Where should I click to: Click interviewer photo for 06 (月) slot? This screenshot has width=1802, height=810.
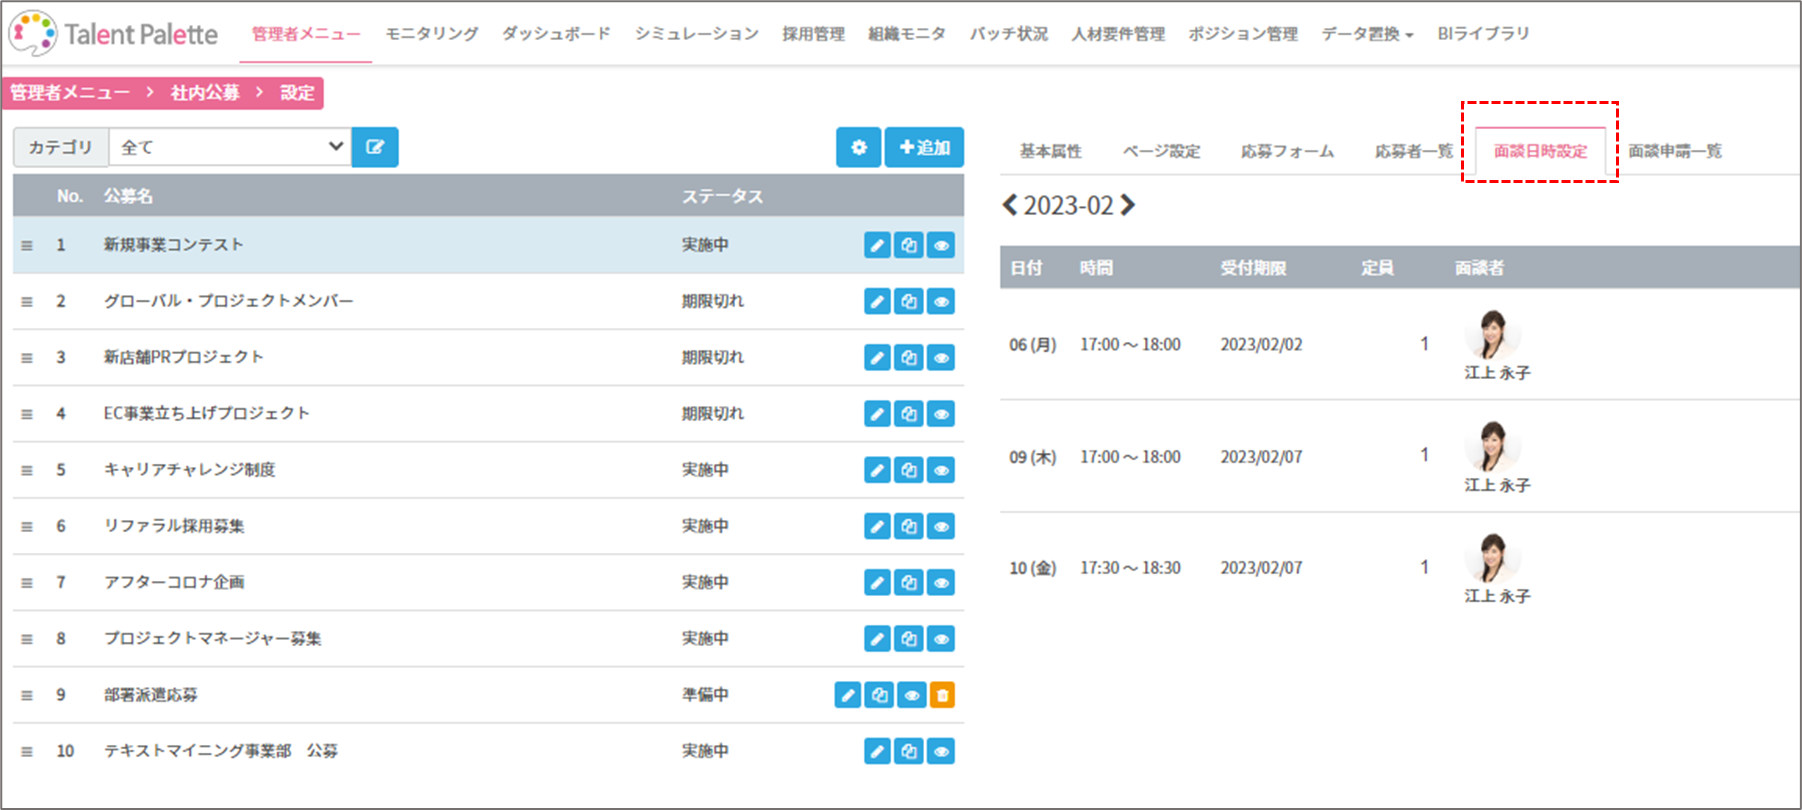(1492, 335)
